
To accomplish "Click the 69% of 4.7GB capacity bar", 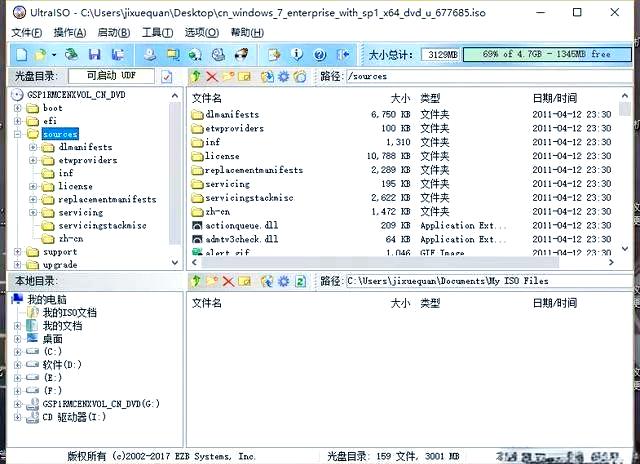I will click(x=547, y=54).
